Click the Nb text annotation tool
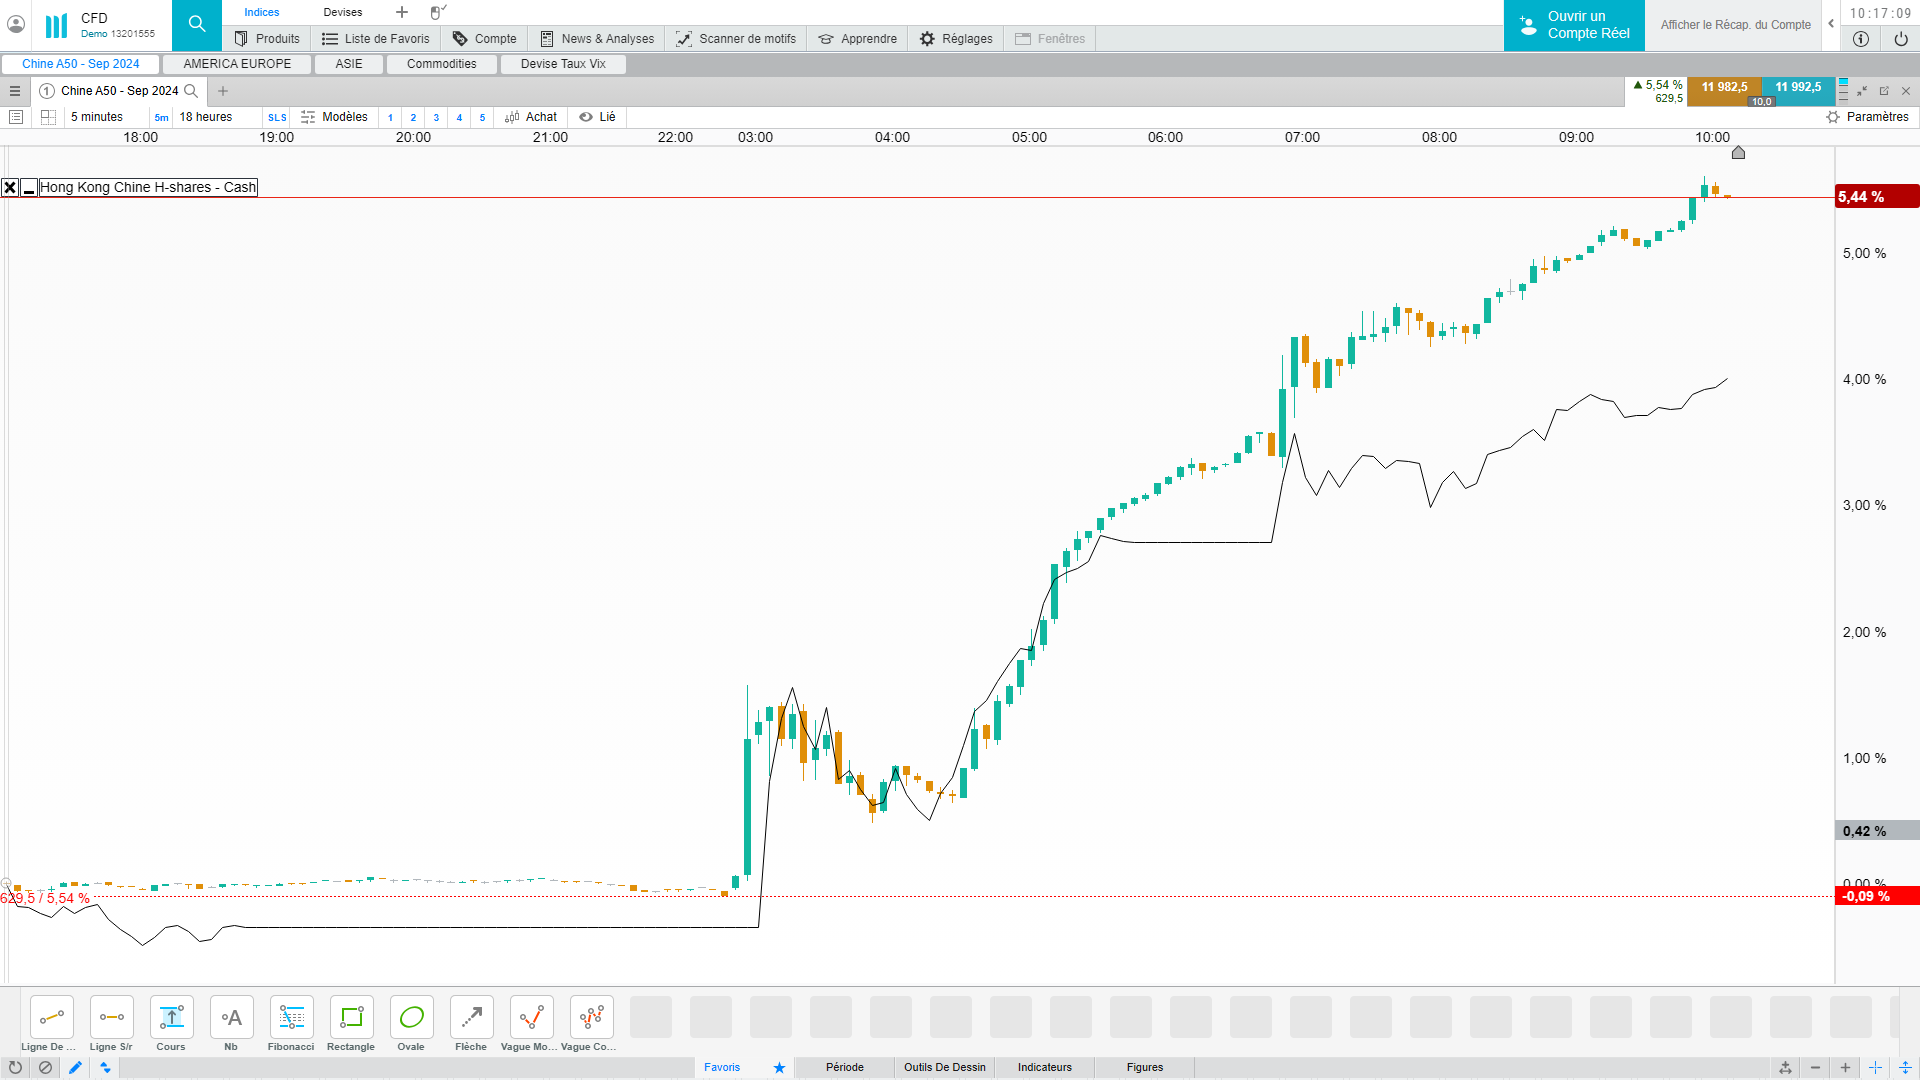 [231, 1018]
